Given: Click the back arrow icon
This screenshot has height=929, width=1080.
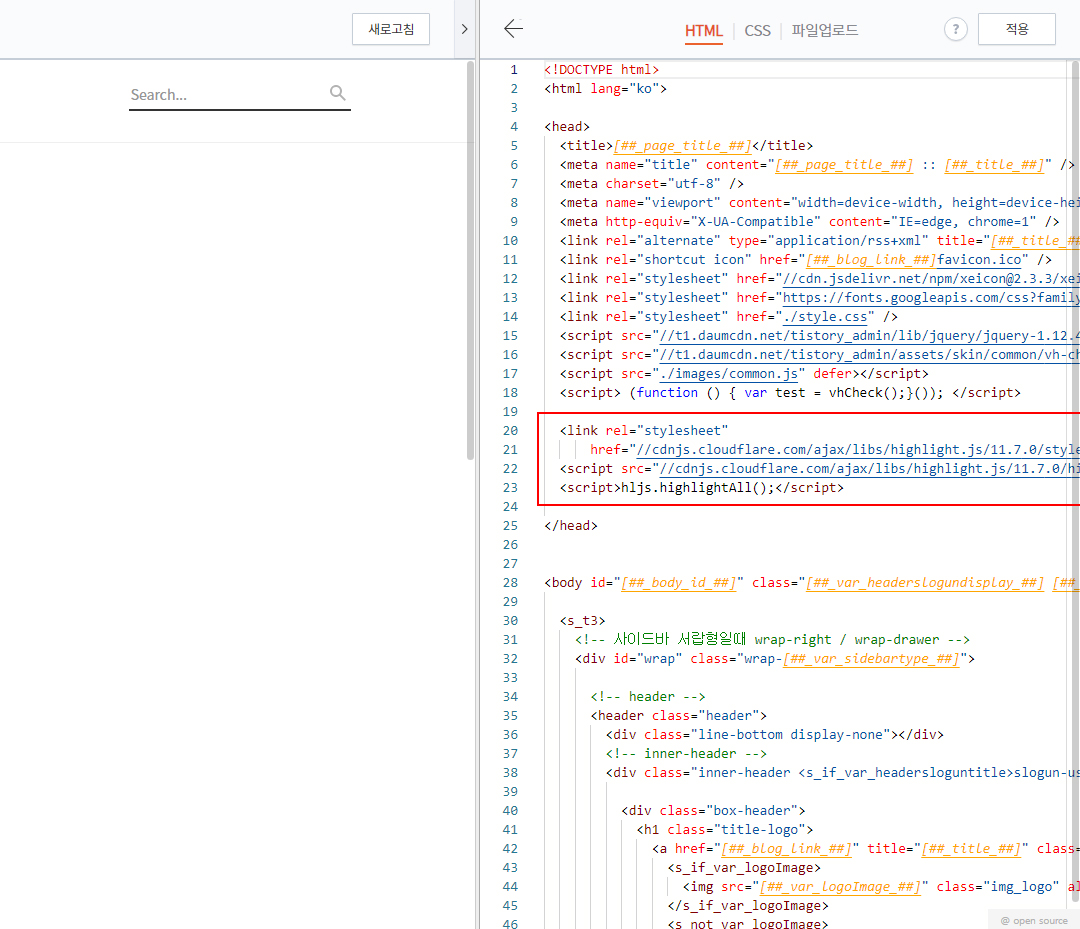Looking at the screenshot, I should tap(513, 29).
